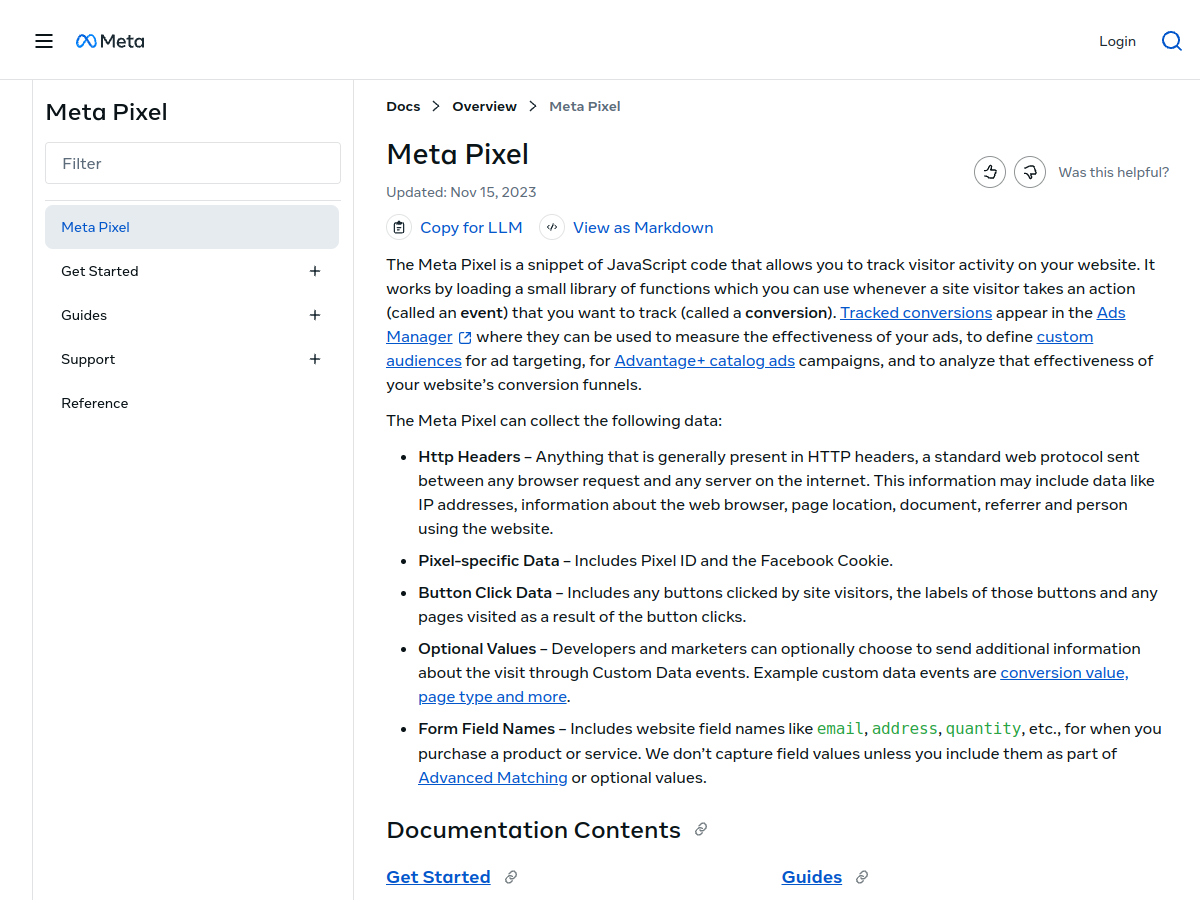Click the clipboard Copy for LLM icon
Screen dimensions: 1200x900
[399, 227]
